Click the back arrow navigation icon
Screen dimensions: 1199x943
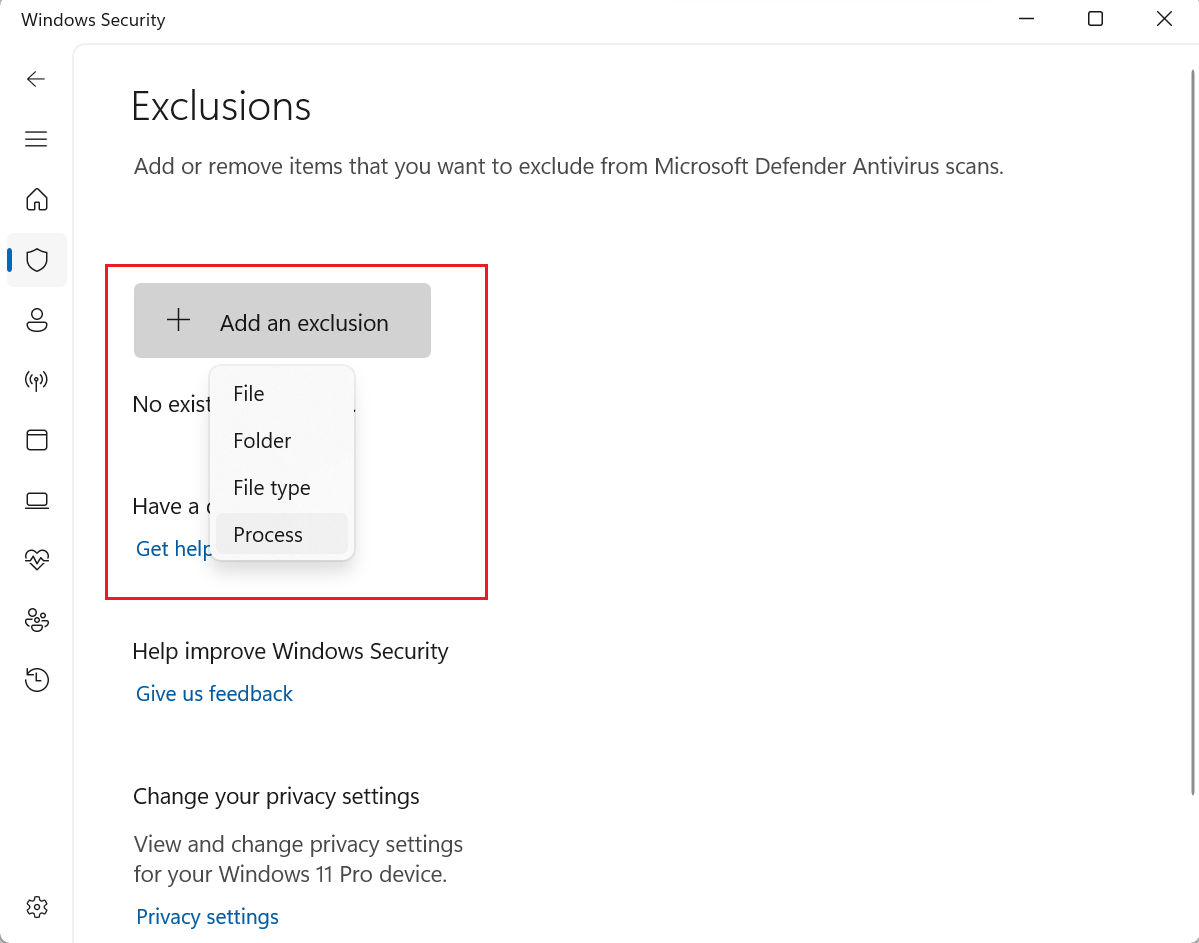click(x=36, y=79)
